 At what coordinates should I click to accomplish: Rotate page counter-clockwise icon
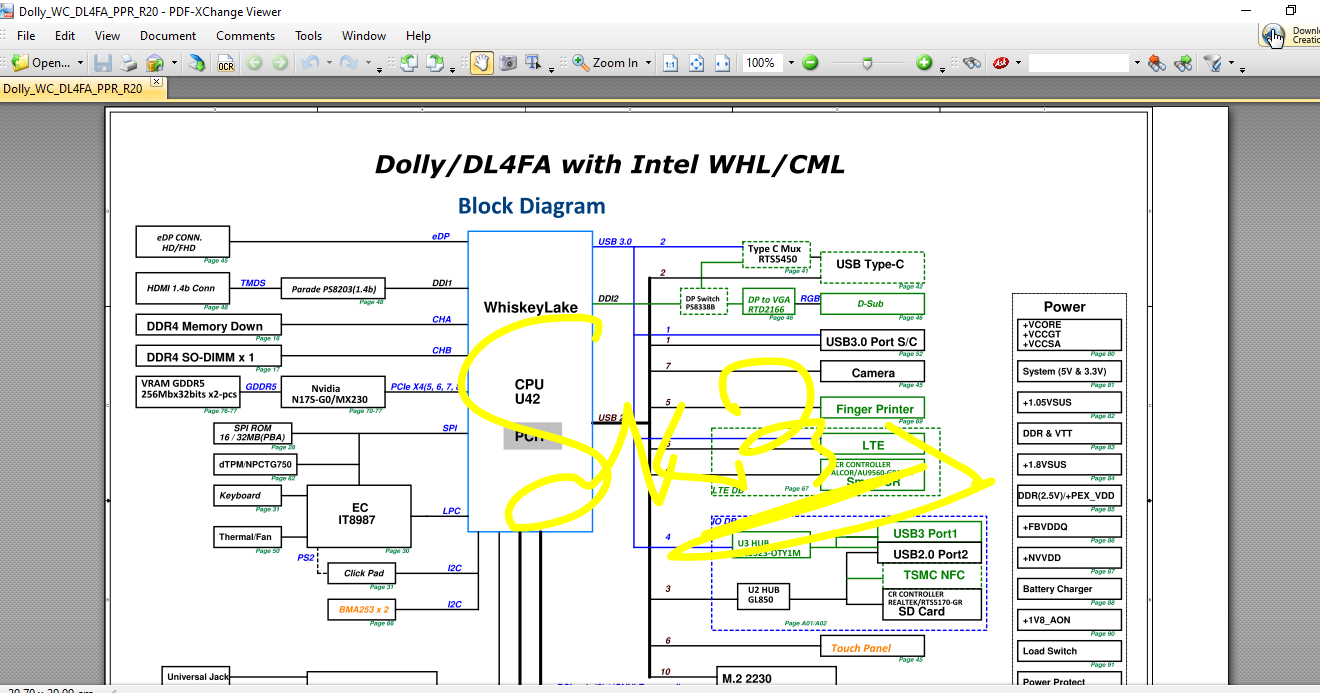(409, 62)
